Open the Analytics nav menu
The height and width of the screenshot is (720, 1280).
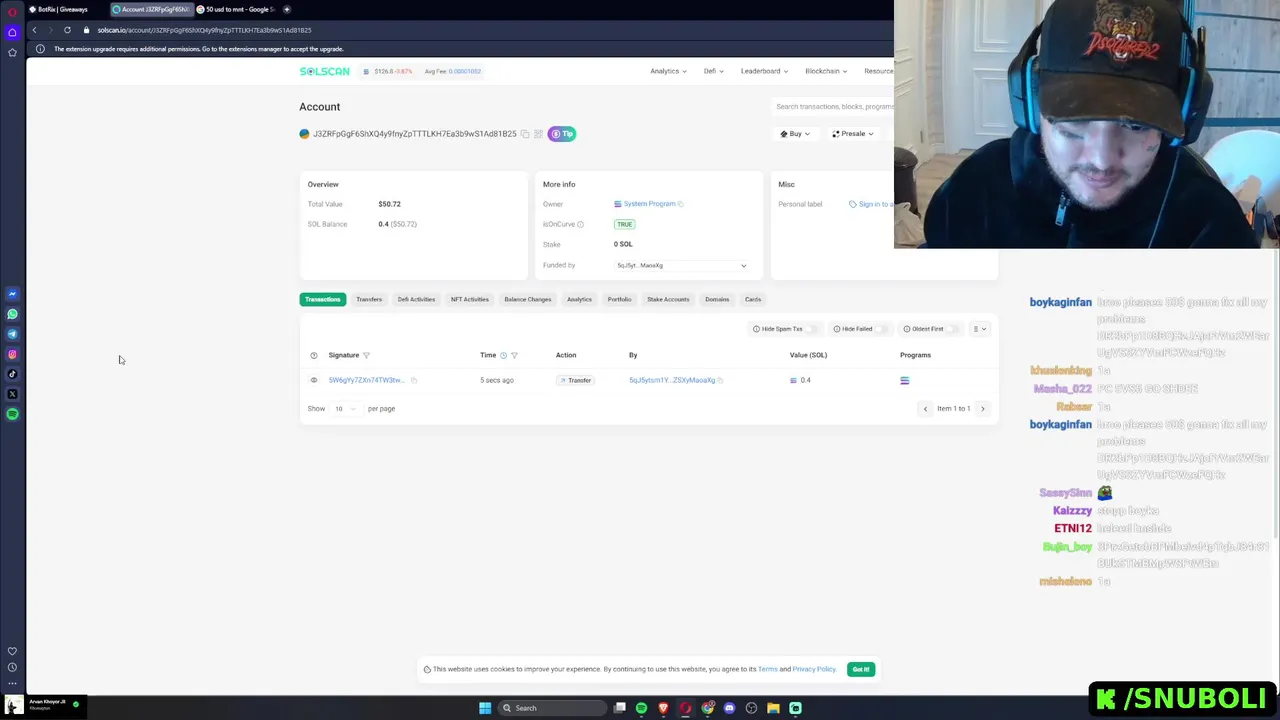(x=668, y=71)
